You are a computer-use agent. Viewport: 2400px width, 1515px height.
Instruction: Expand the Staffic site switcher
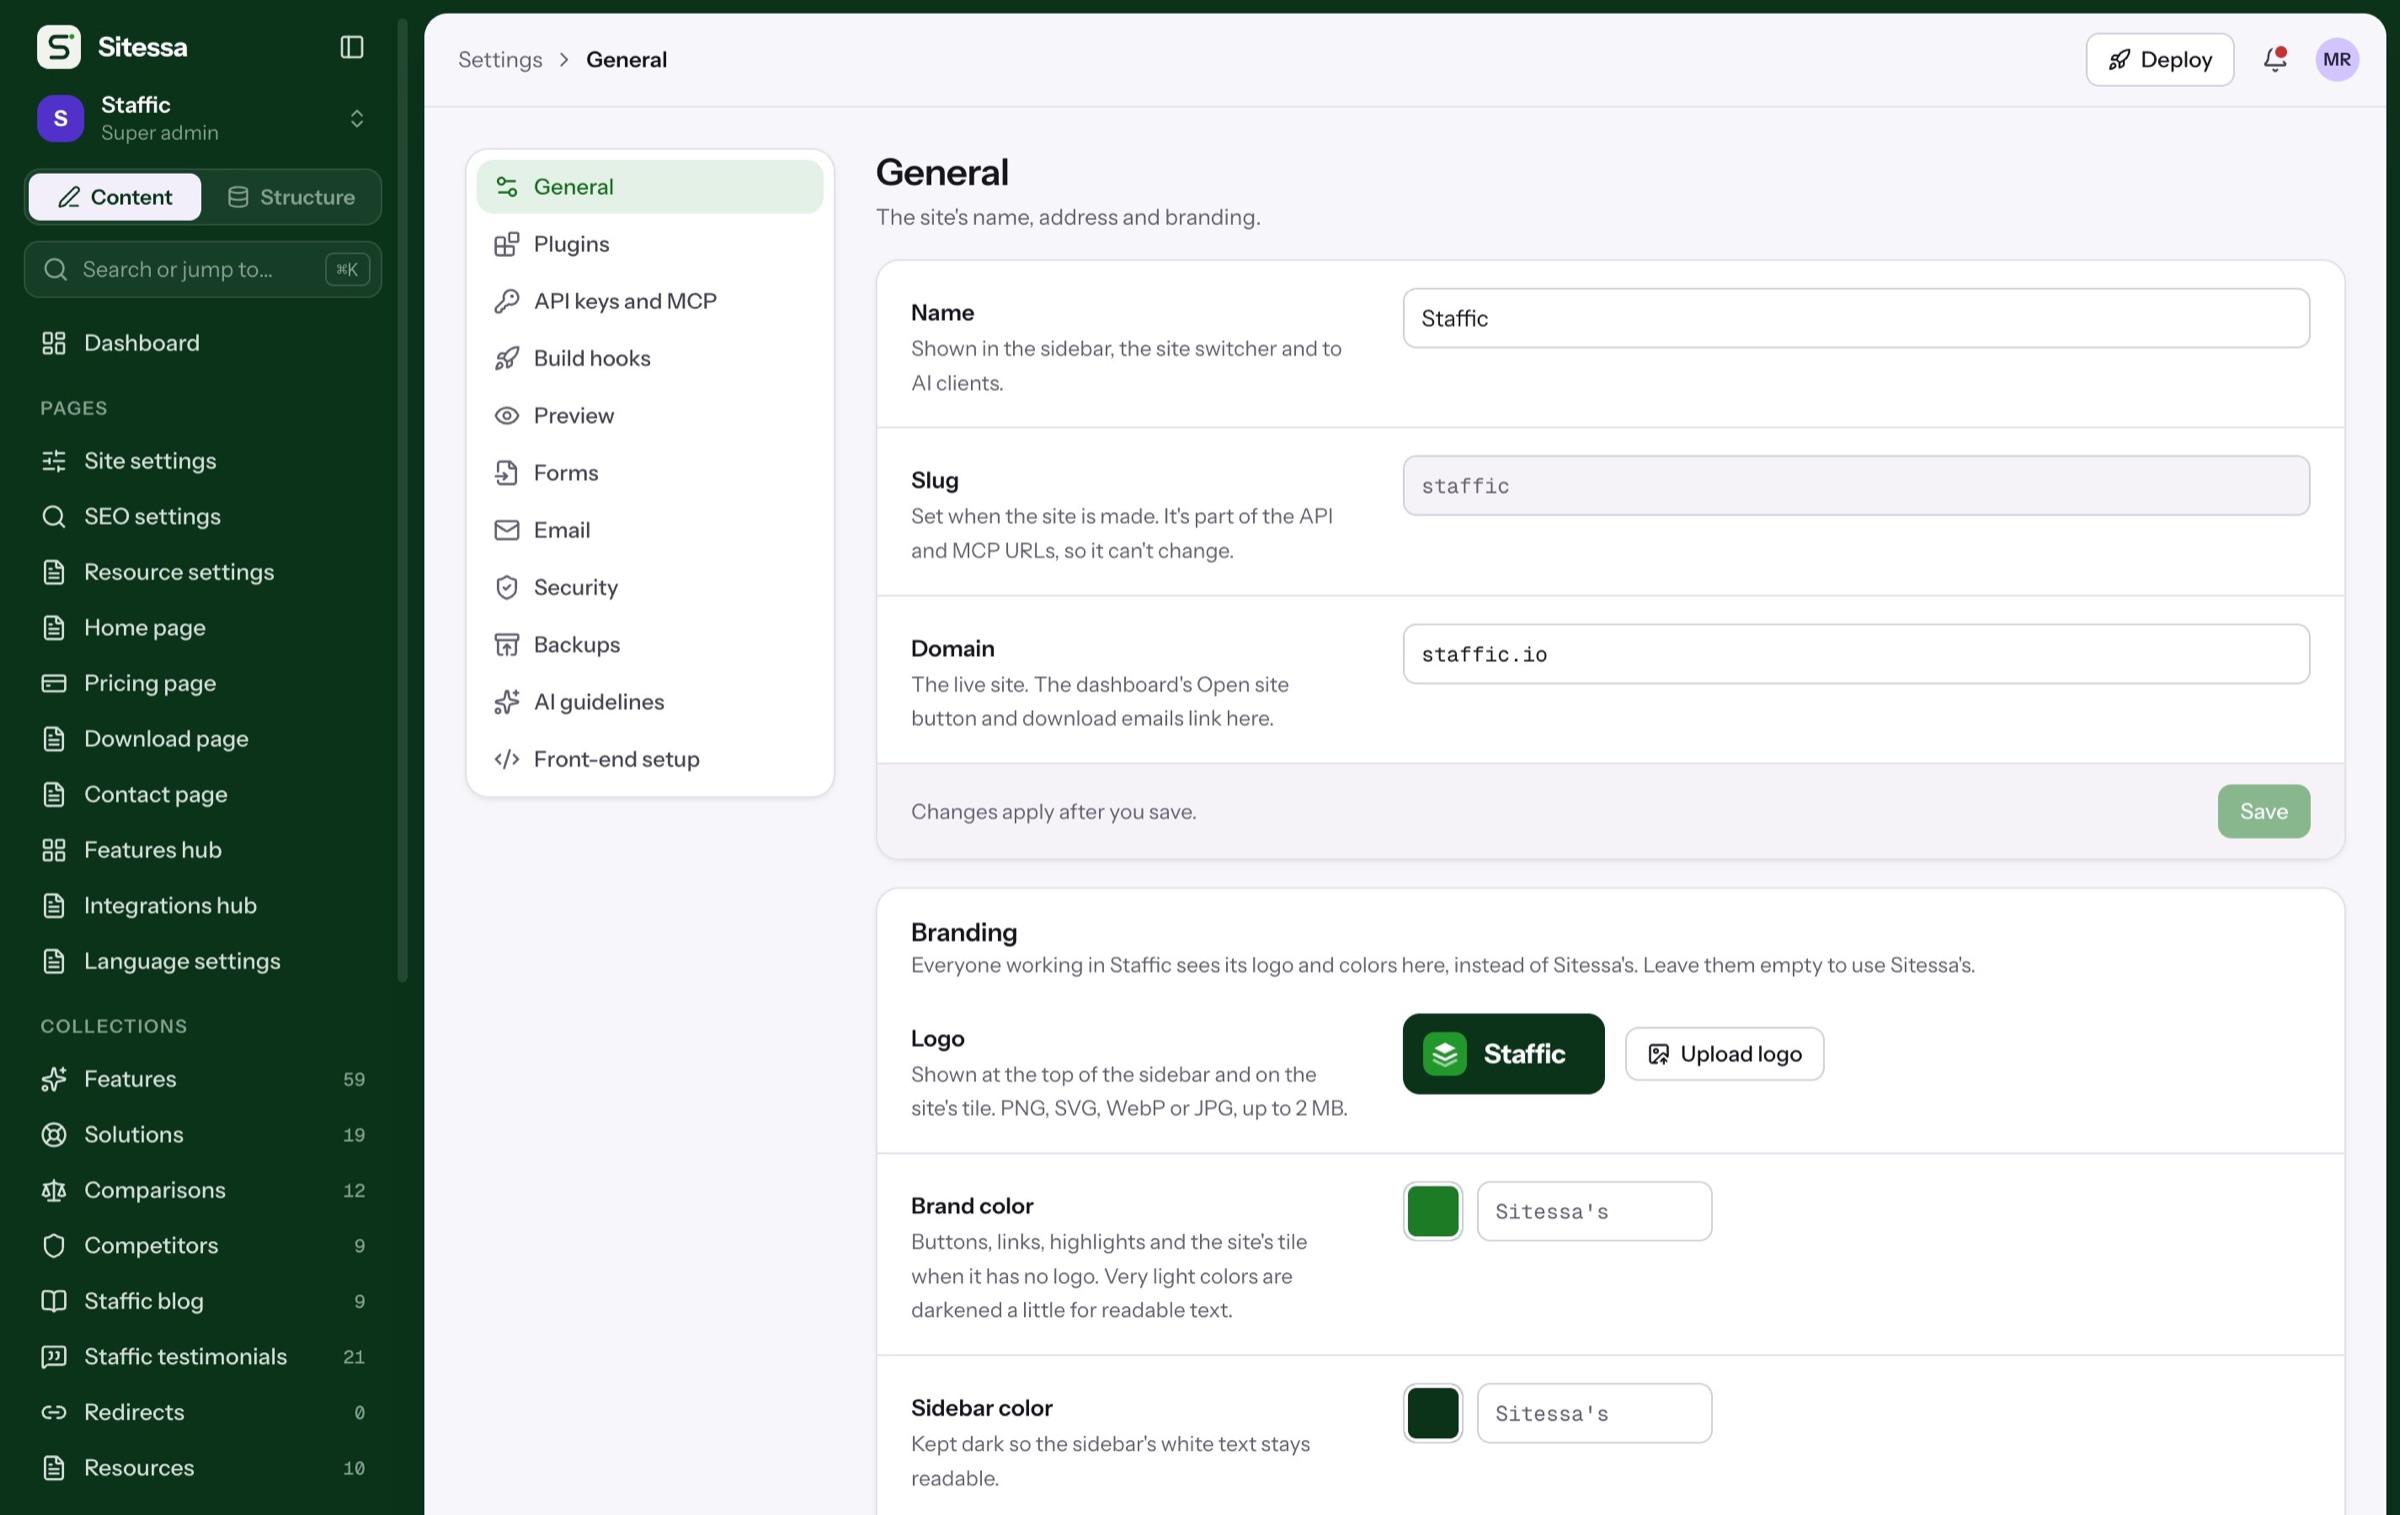[203, 118]
